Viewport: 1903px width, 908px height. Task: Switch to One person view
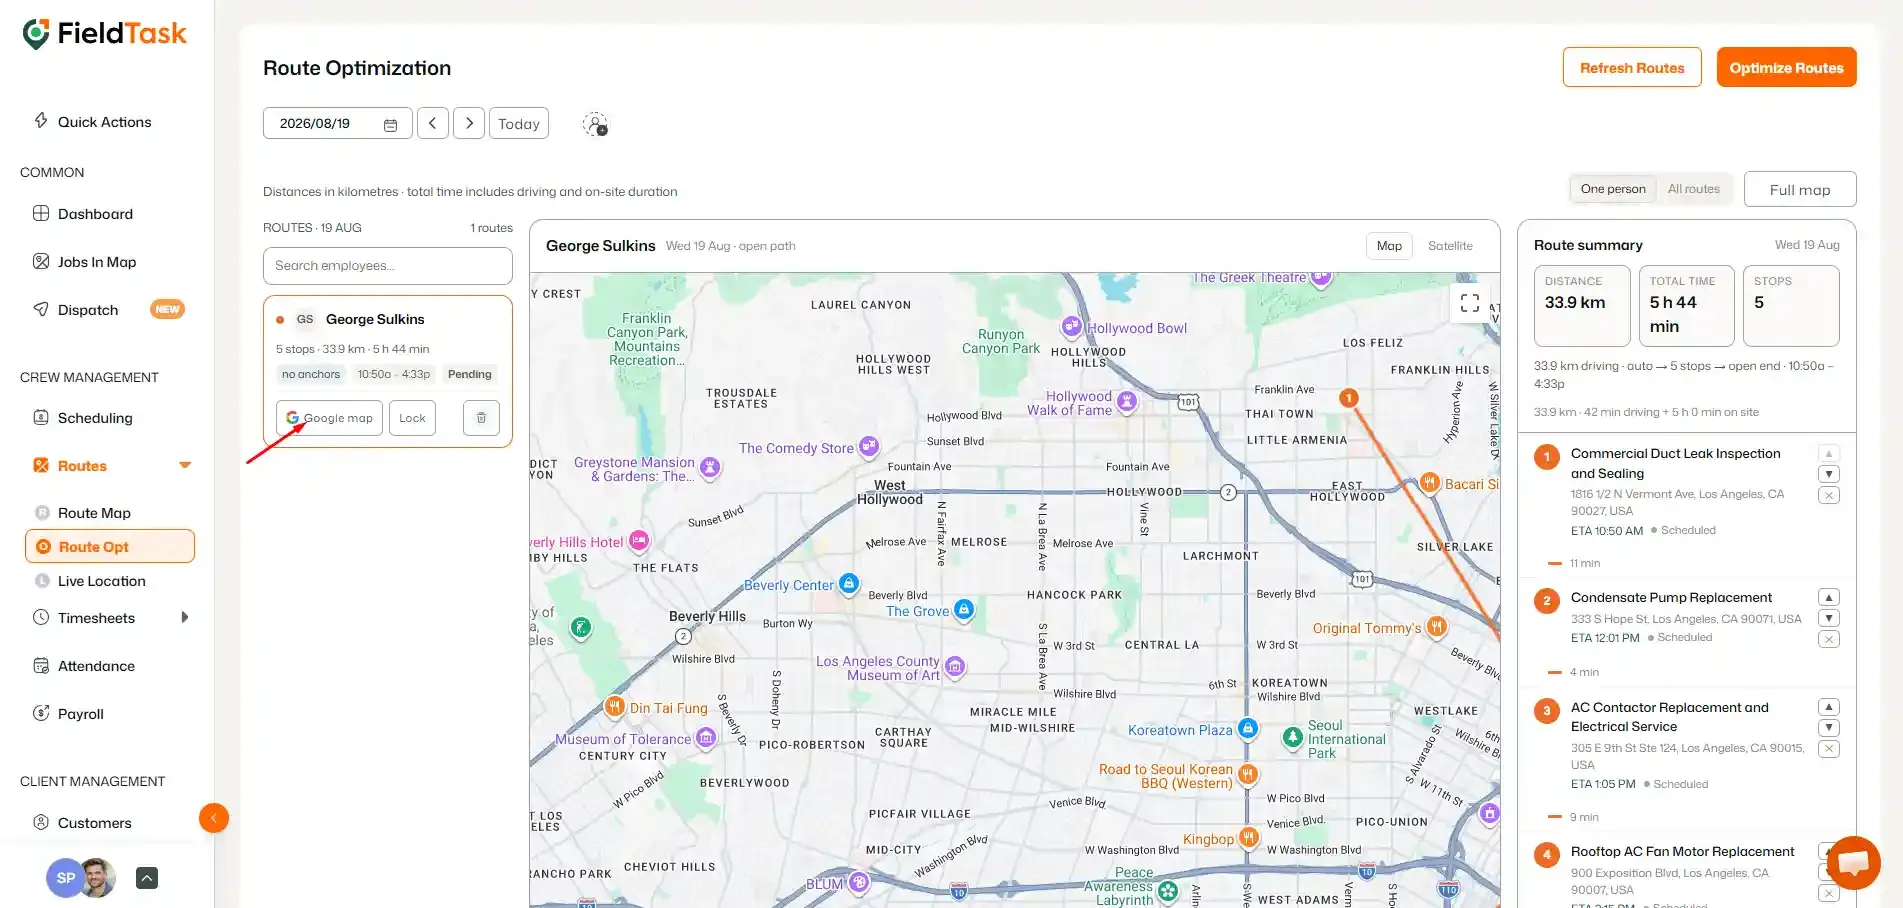tap(1612, 189)
